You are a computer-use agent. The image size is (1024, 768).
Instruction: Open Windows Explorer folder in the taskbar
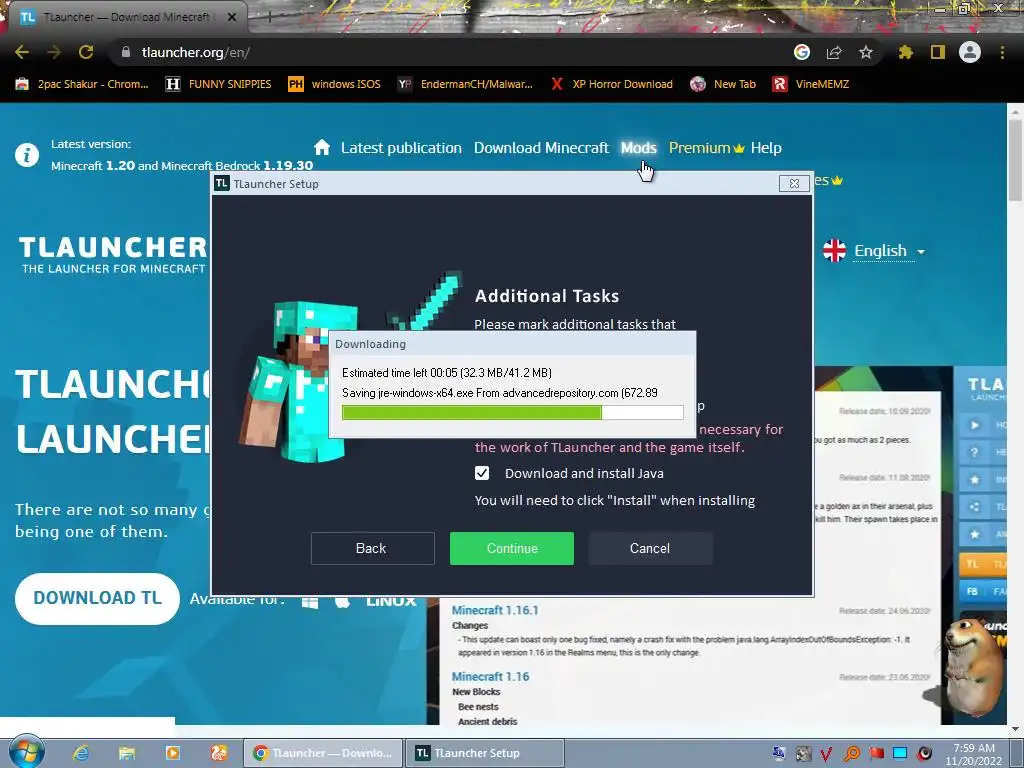point(127,753)
